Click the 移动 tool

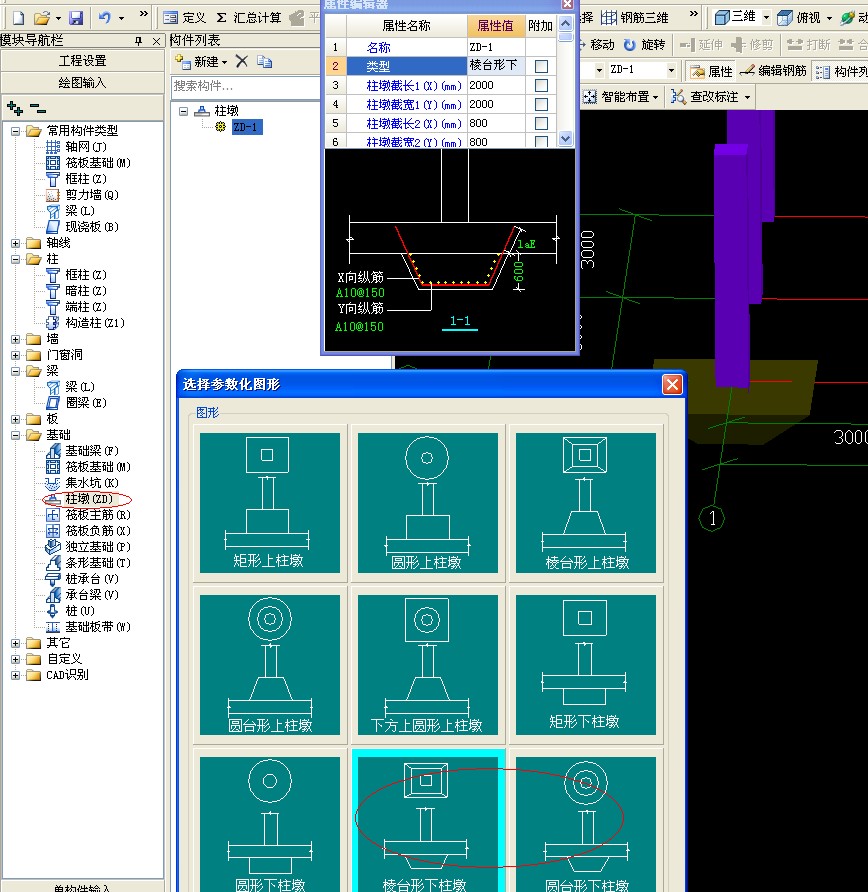[x=596, y=44]
